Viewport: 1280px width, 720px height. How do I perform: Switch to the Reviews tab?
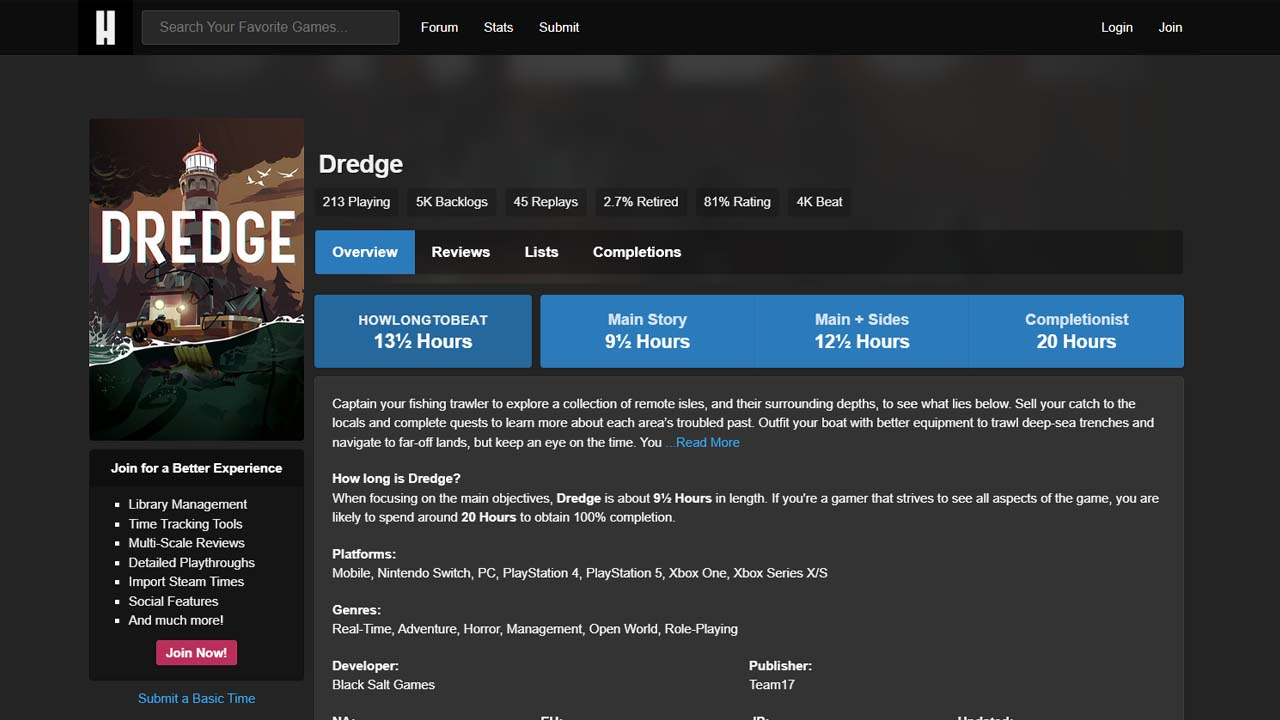tap(460, 252)
